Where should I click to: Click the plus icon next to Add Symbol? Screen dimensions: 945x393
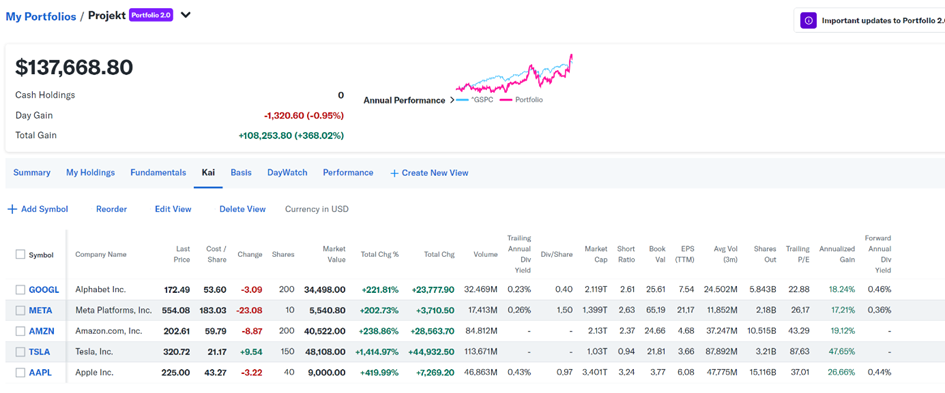coord(12,209)
